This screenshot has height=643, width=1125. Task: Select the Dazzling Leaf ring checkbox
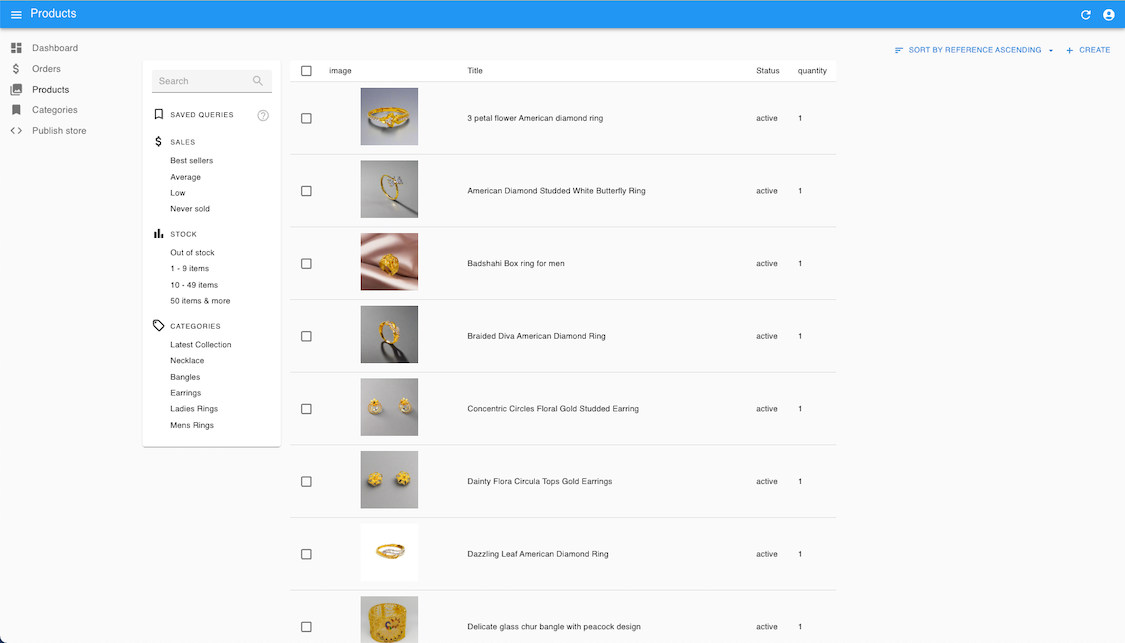[x=306, y=554]
